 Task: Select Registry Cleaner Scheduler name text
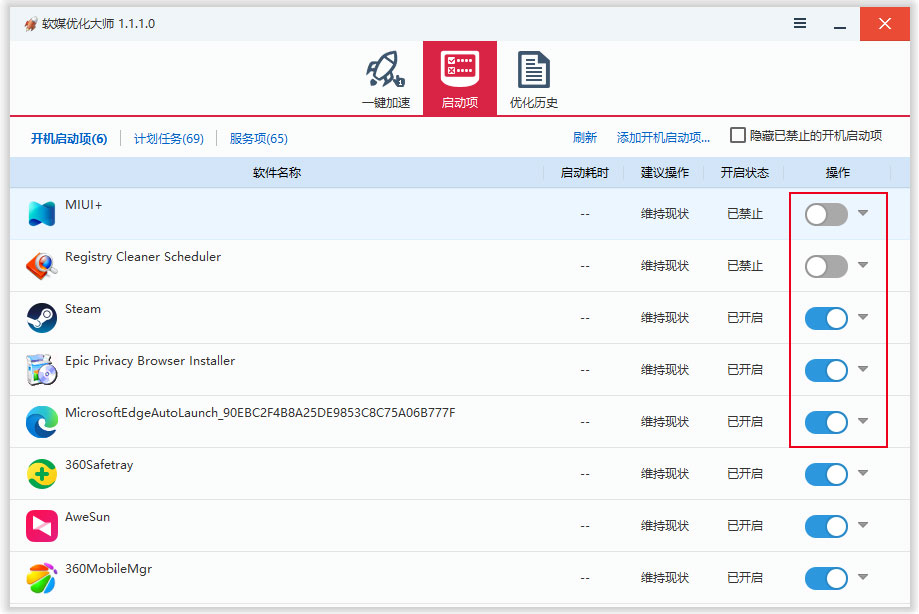click(x=143, y=257)
